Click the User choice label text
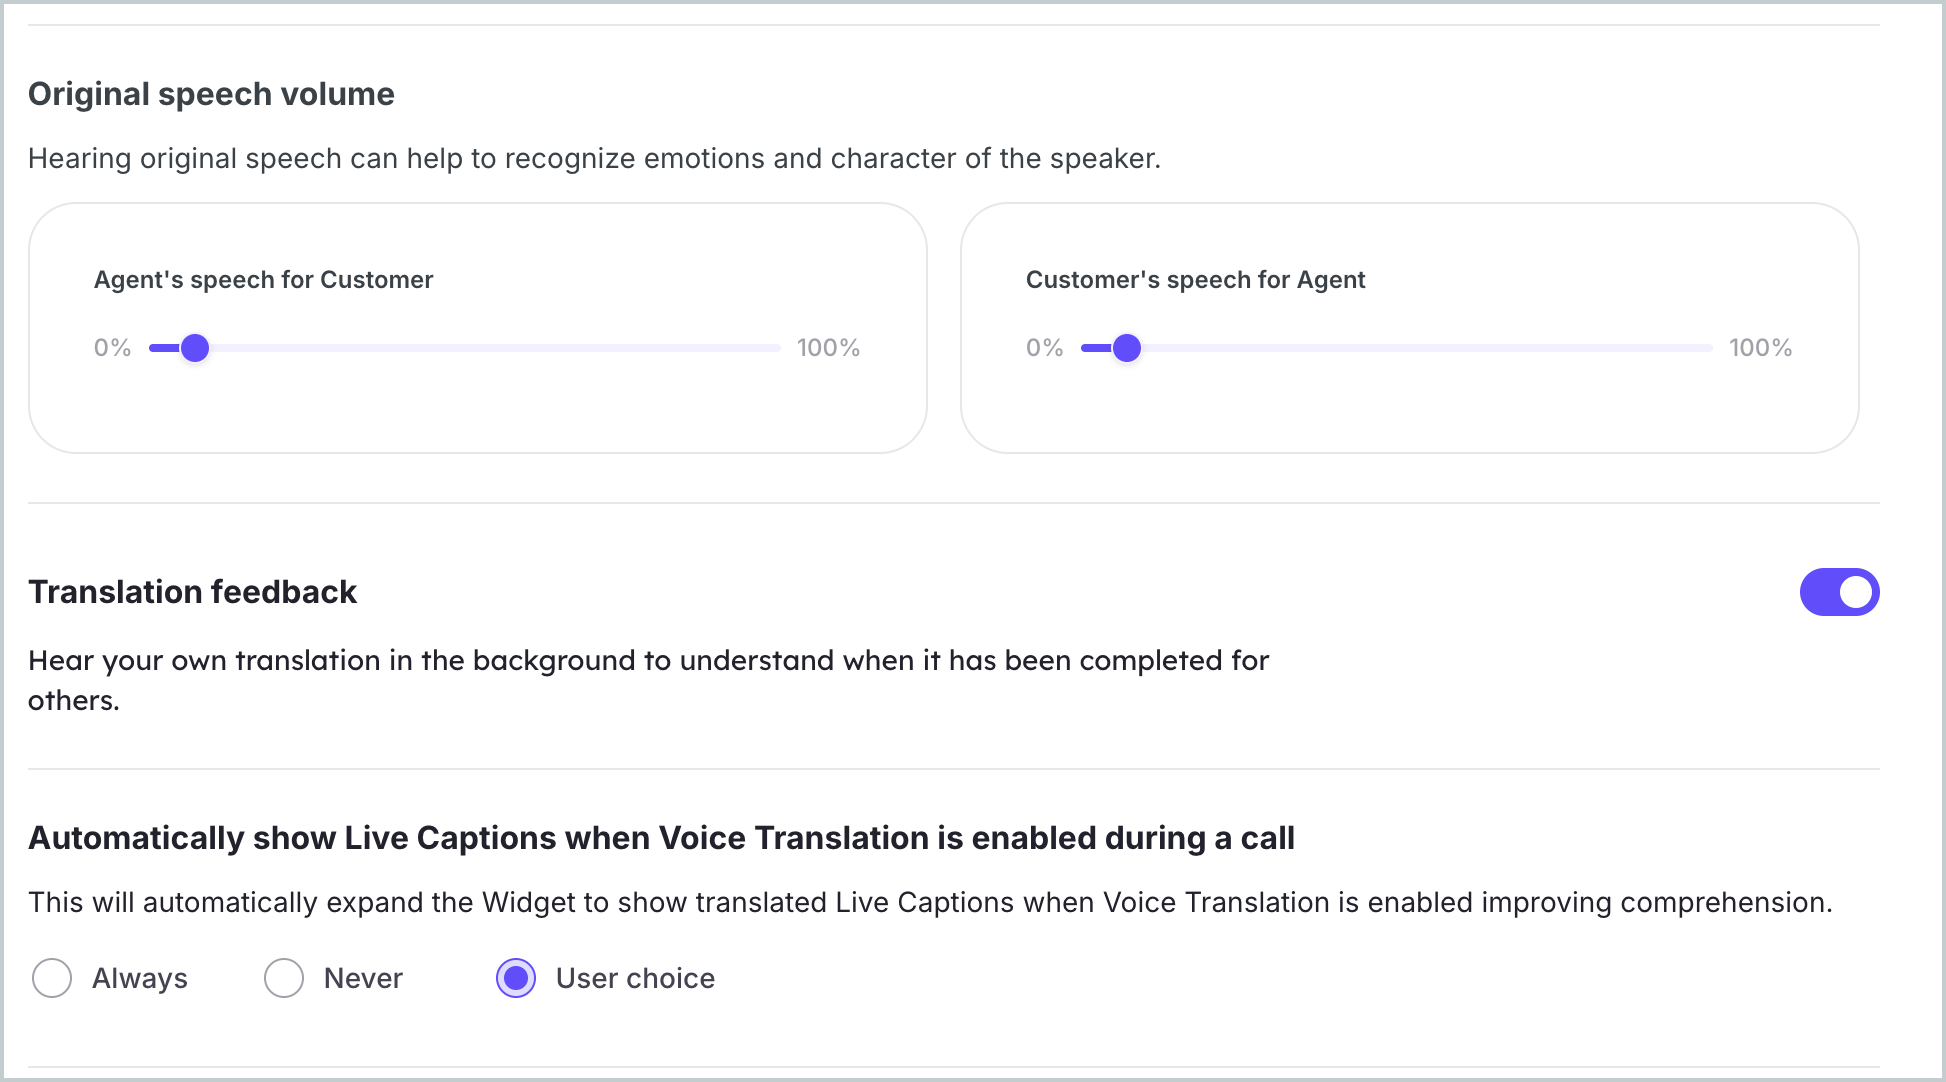 tap(635, 978)
